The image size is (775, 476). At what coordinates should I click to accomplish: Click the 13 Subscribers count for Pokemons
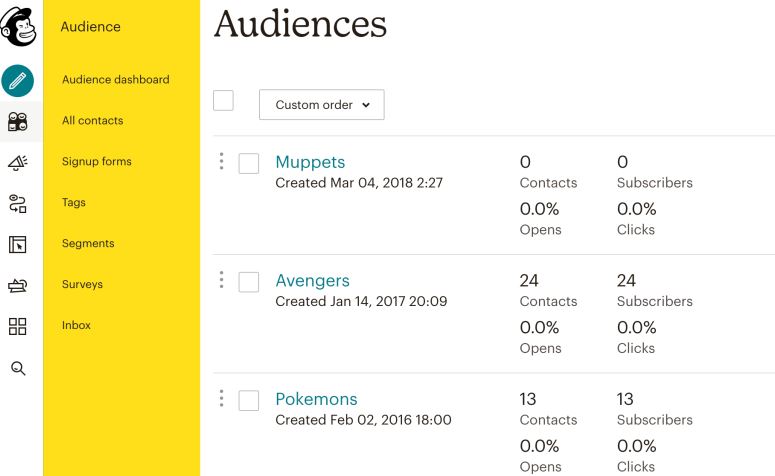click(625, 399)
